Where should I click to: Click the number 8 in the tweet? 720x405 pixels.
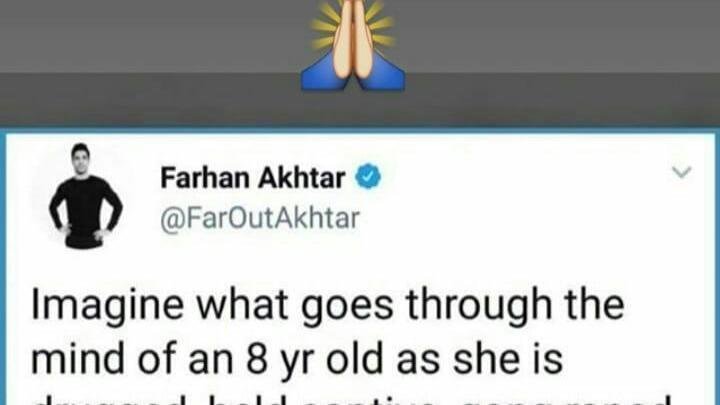257,359
